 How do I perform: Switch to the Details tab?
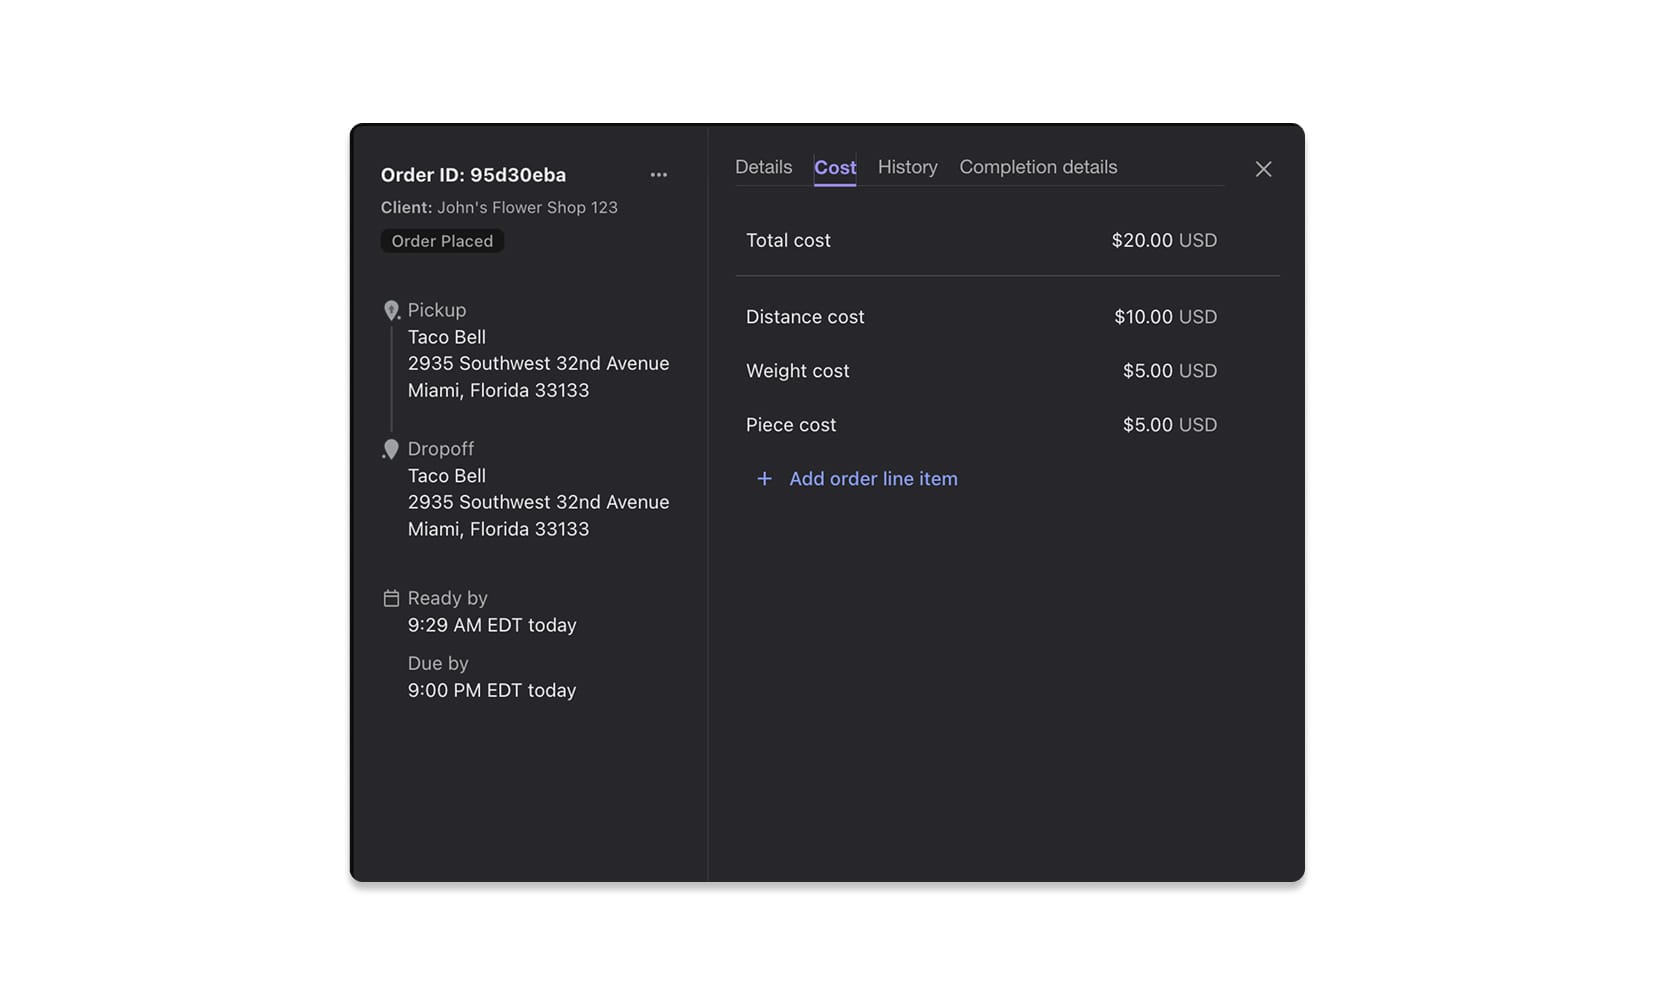763,167
